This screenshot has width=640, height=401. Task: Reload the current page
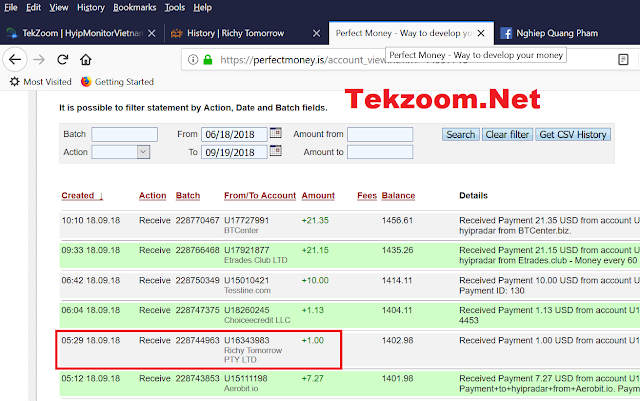(62, 60)
